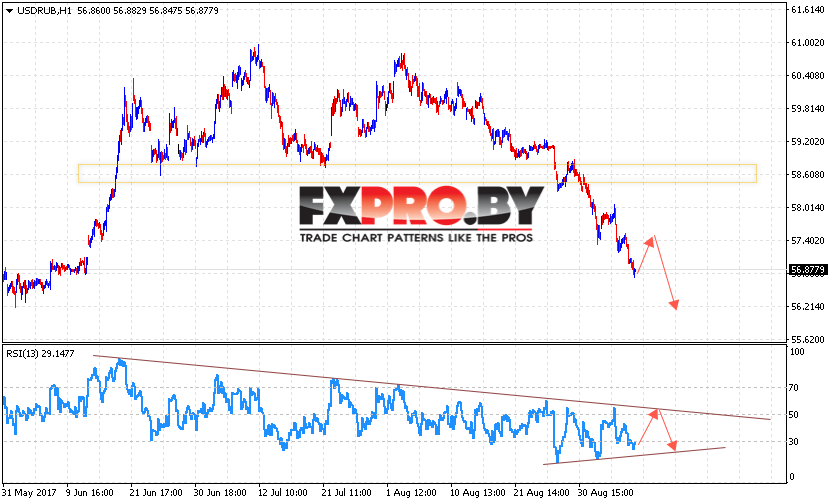The height and width of the screenshot is (504, 829).
Task: Select RSI scale level 50
Action: (793, 415)
